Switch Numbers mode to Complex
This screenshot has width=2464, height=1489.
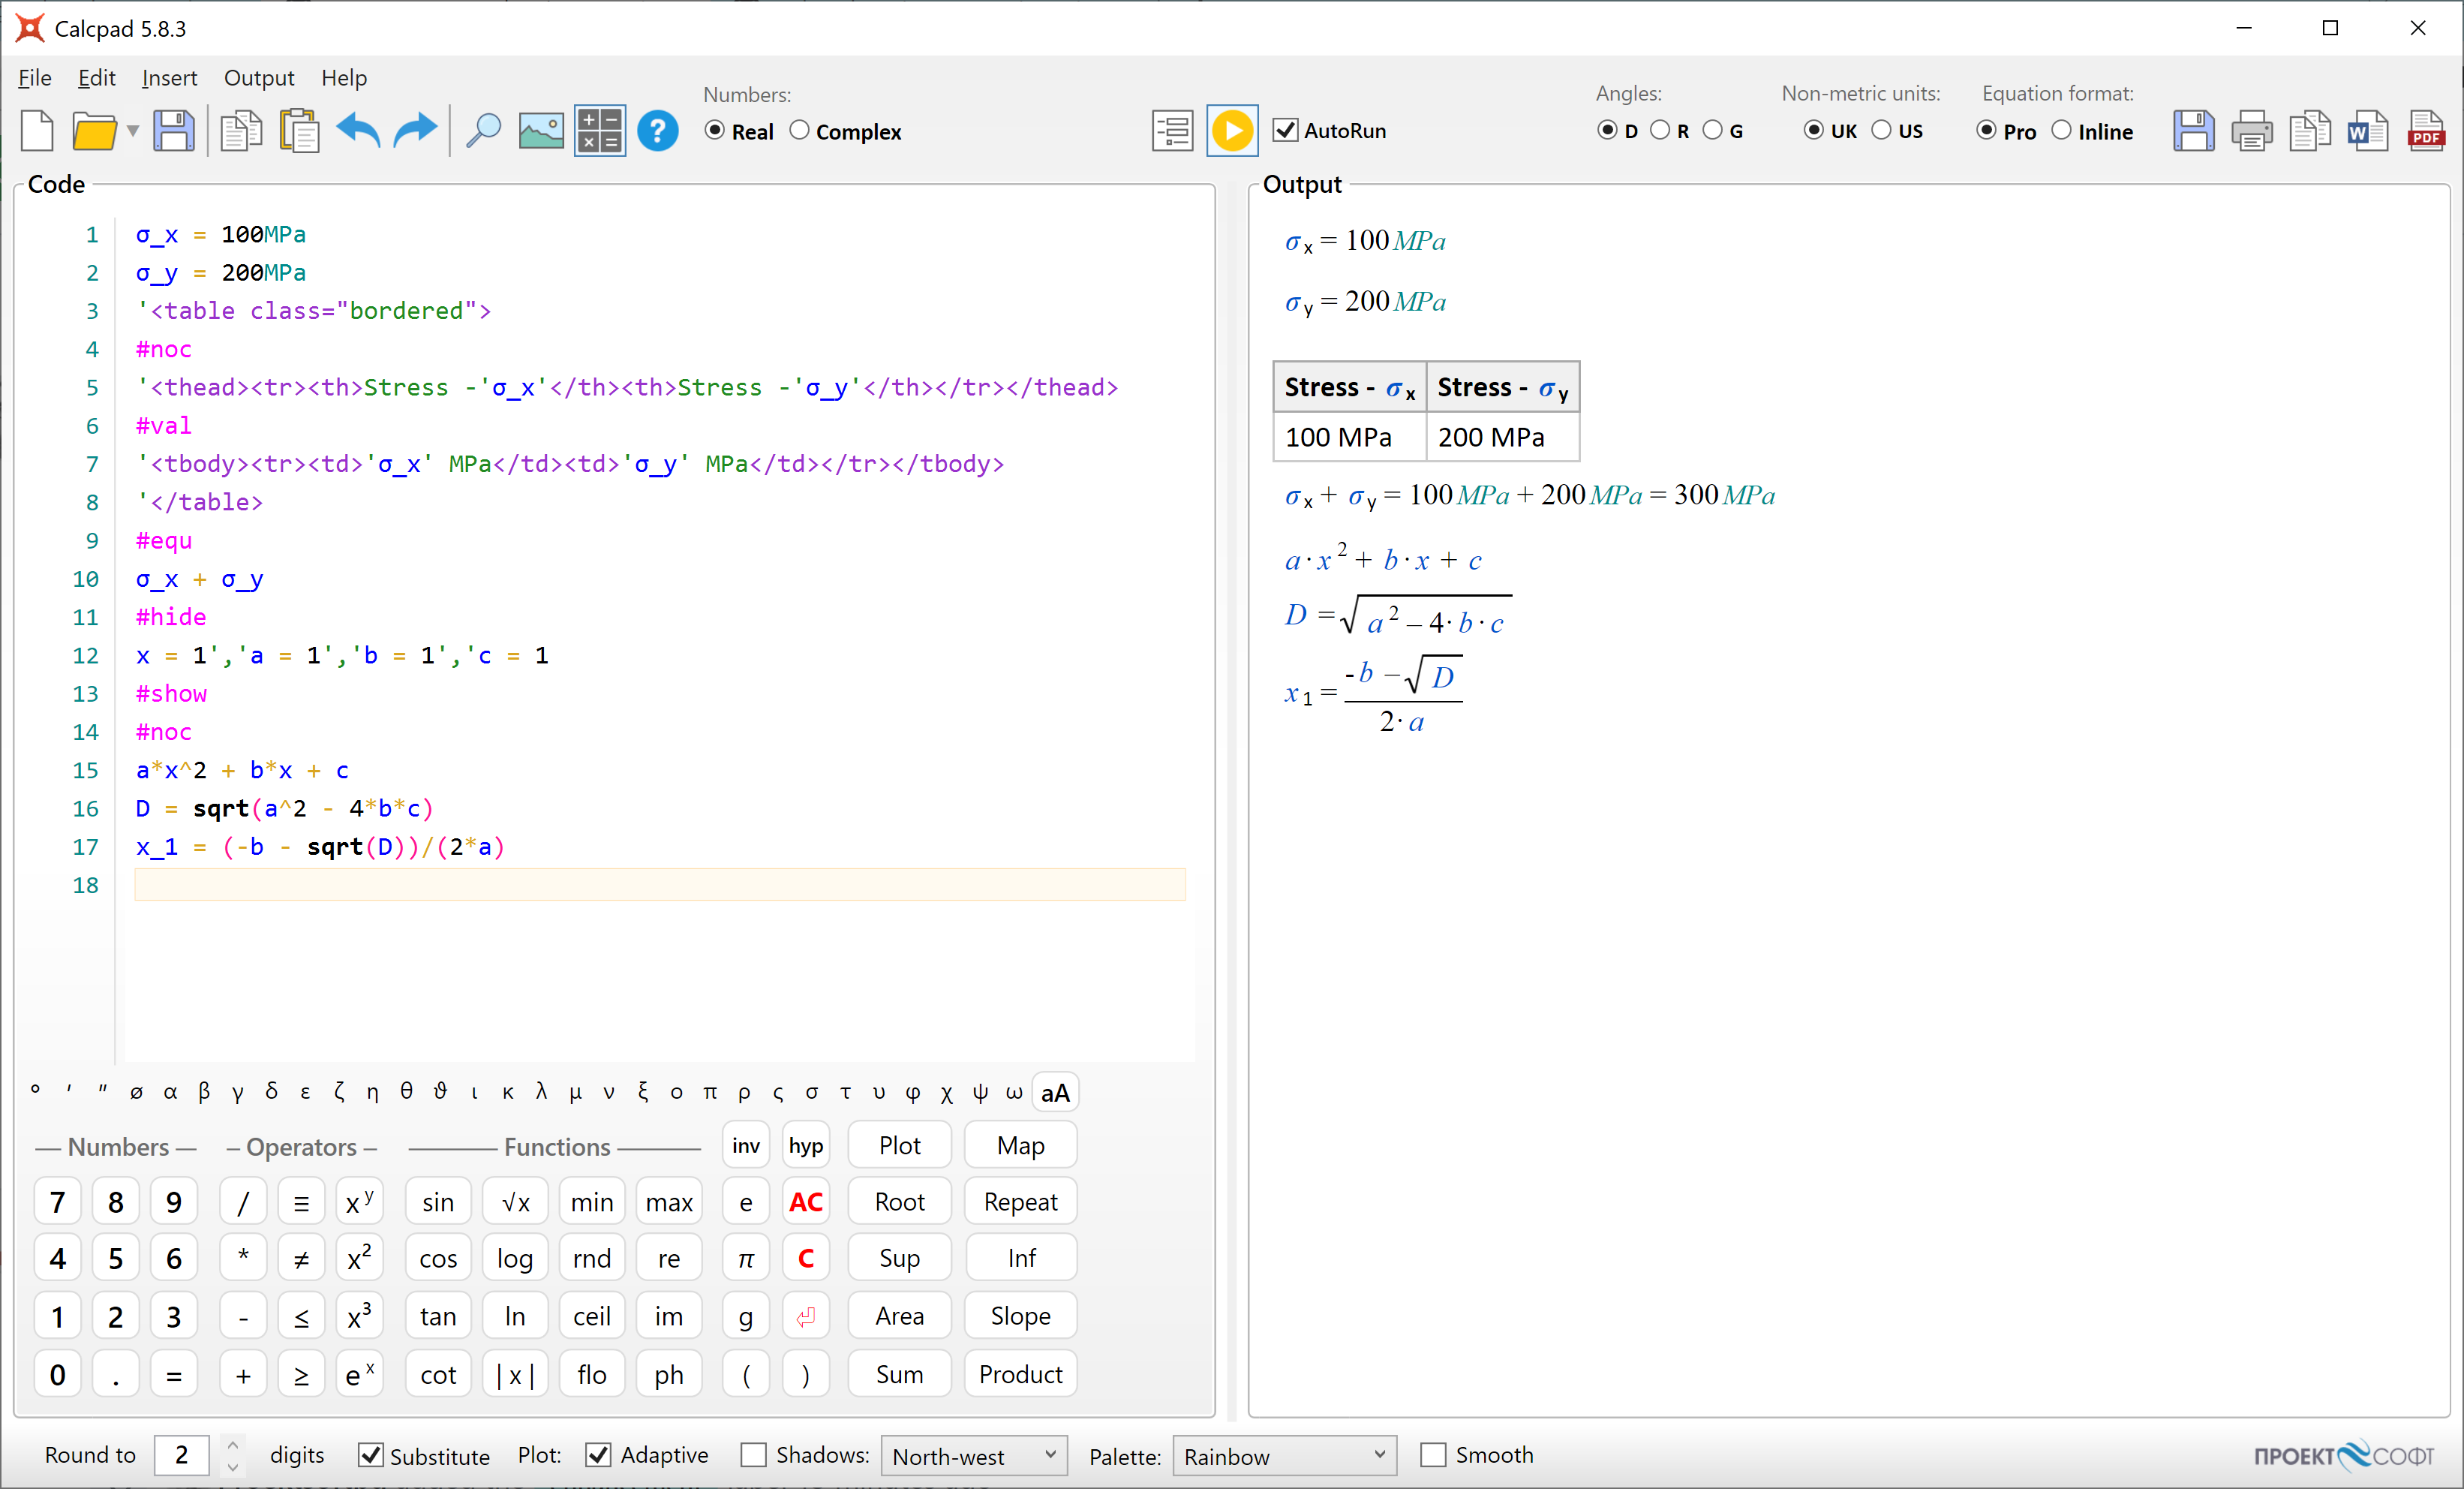pos(800,131)
